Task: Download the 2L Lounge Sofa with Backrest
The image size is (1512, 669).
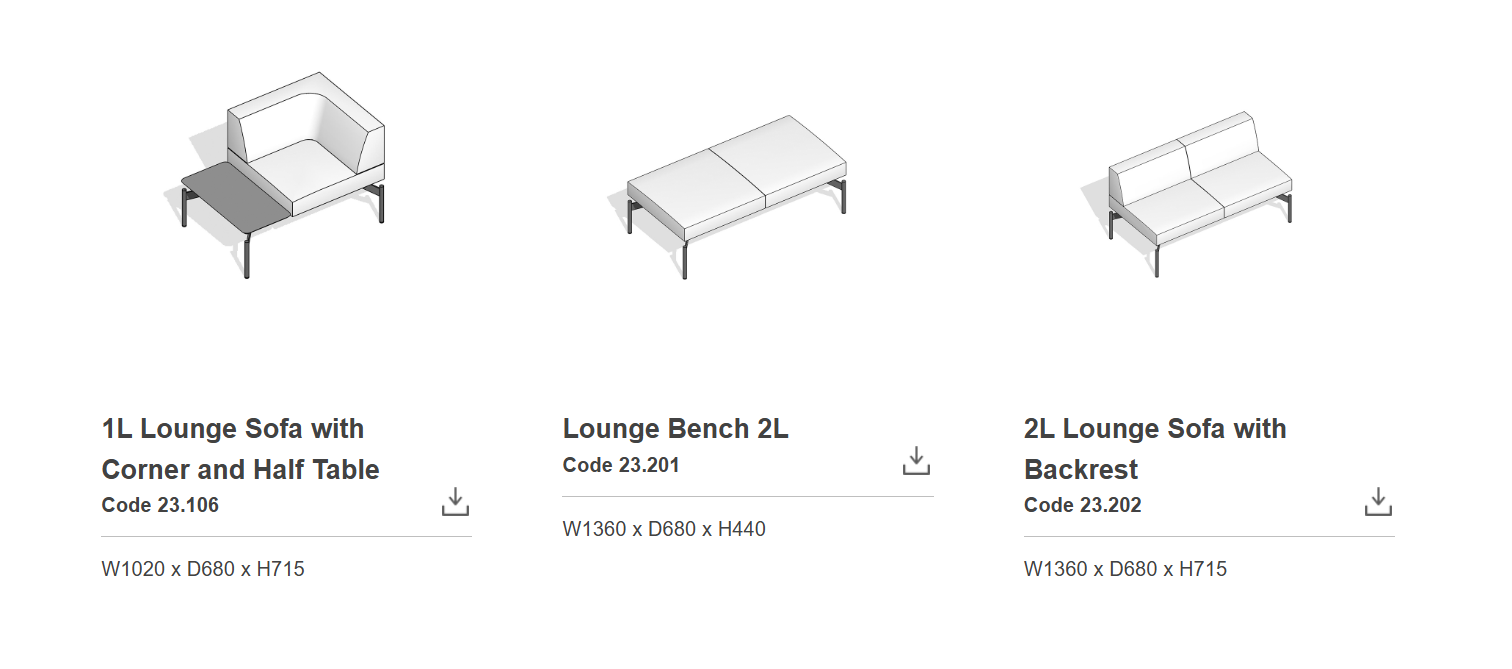Action: (1378, 502)
